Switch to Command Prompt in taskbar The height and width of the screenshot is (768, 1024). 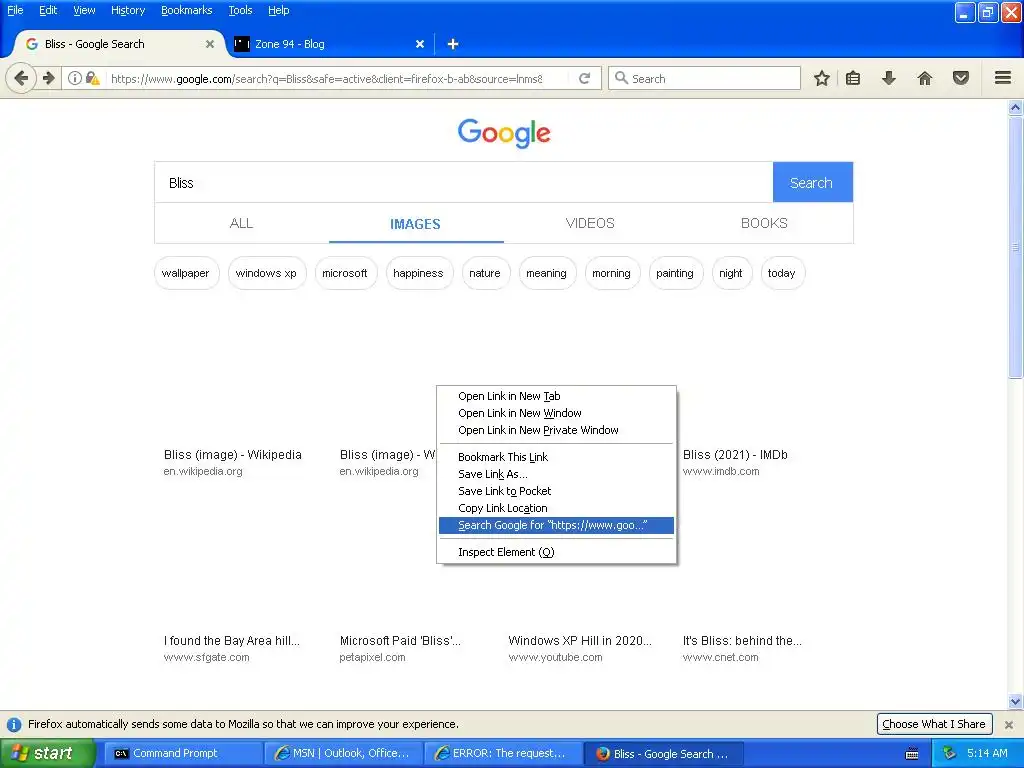[x=183, y=754]
